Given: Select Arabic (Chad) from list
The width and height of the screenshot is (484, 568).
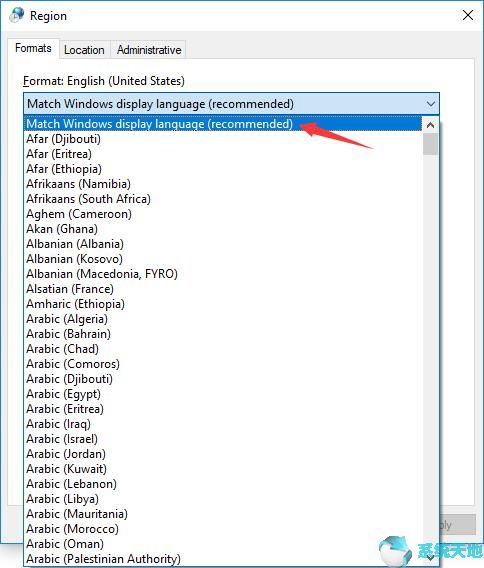Looking at the screenshot, I should click(x=223, y=349).
